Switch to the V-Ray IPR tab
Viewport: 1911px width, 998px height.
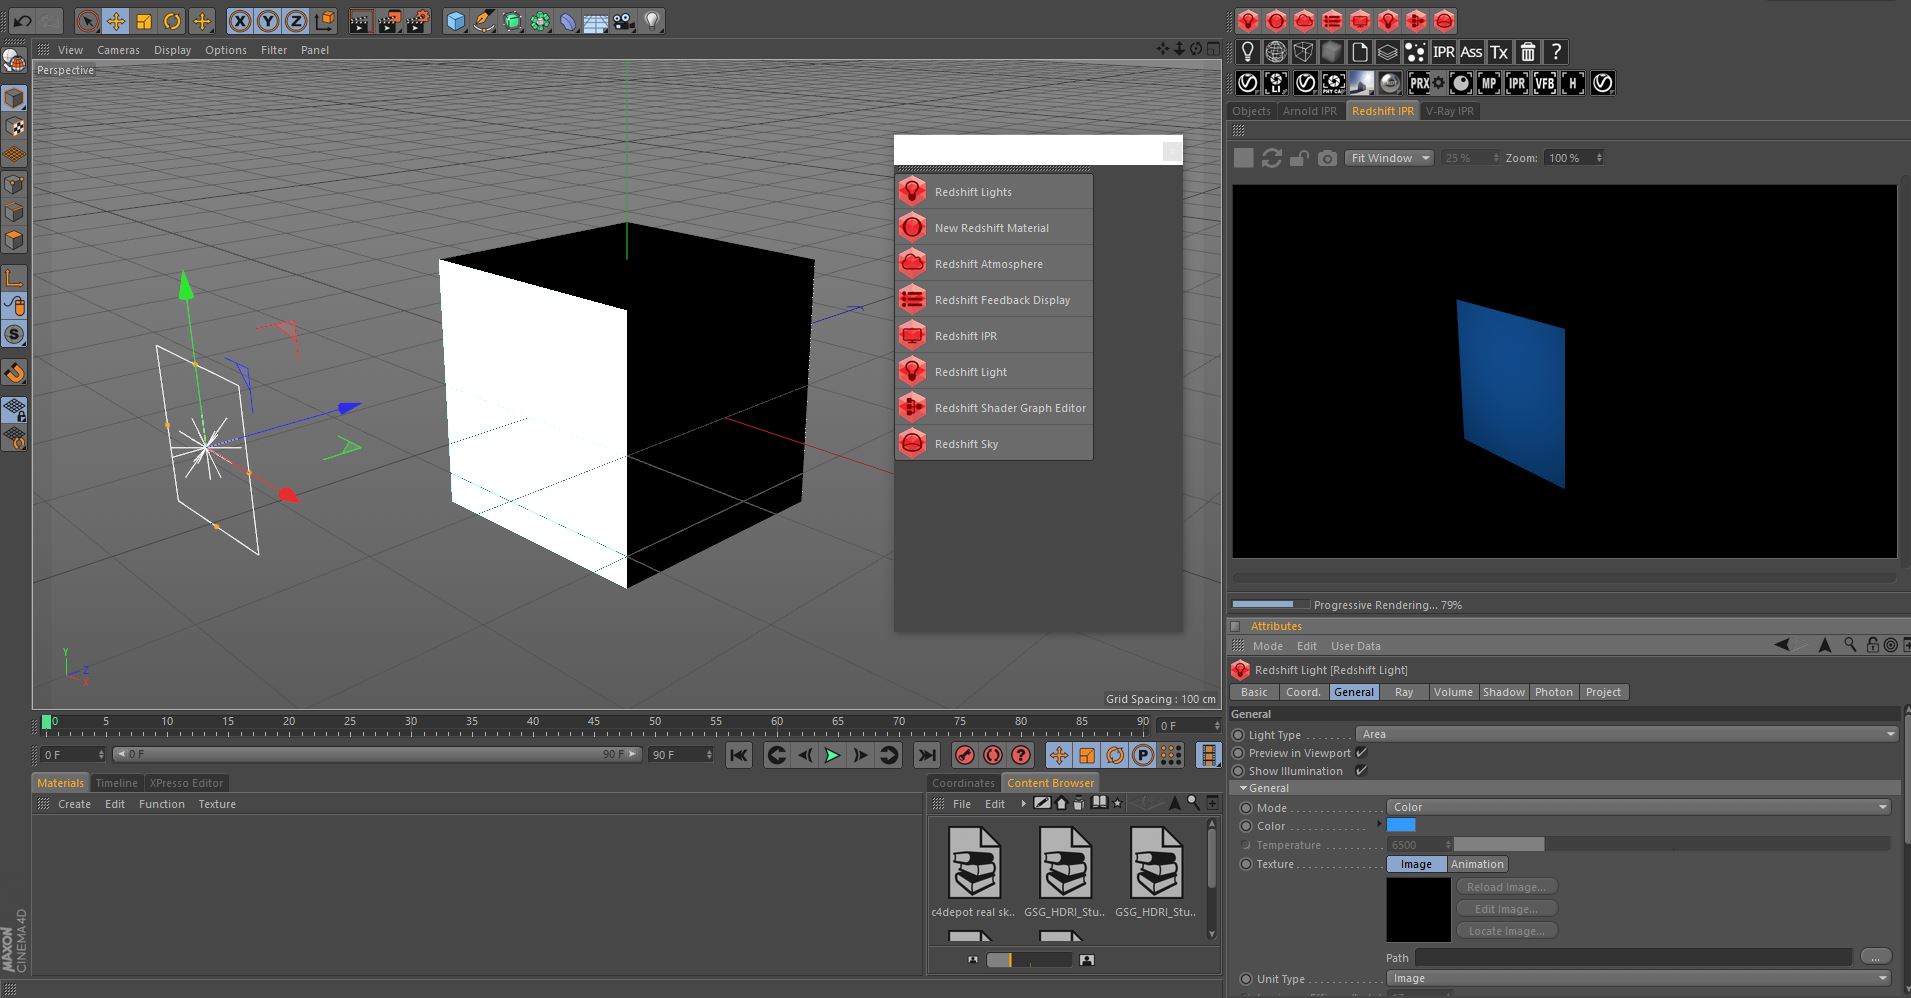coord(1449,111)
